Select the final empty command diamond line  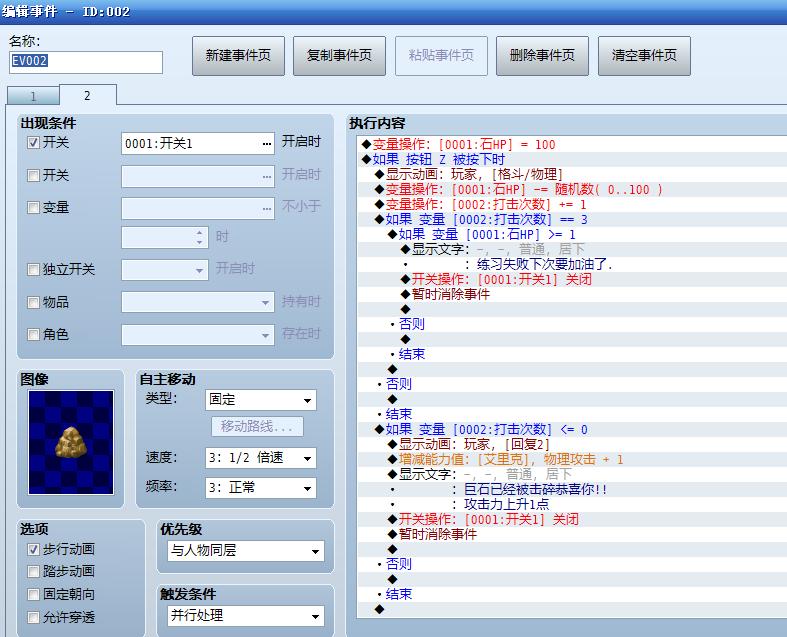[572, 609]
